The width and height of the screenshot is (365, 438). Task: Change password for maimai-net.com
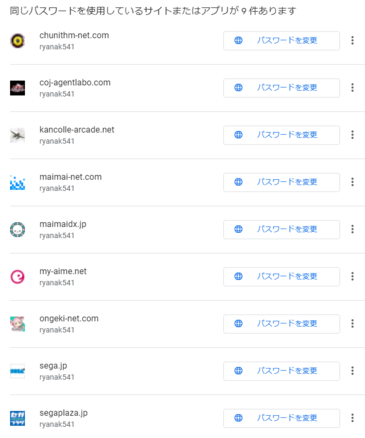(x=282, y=182)
